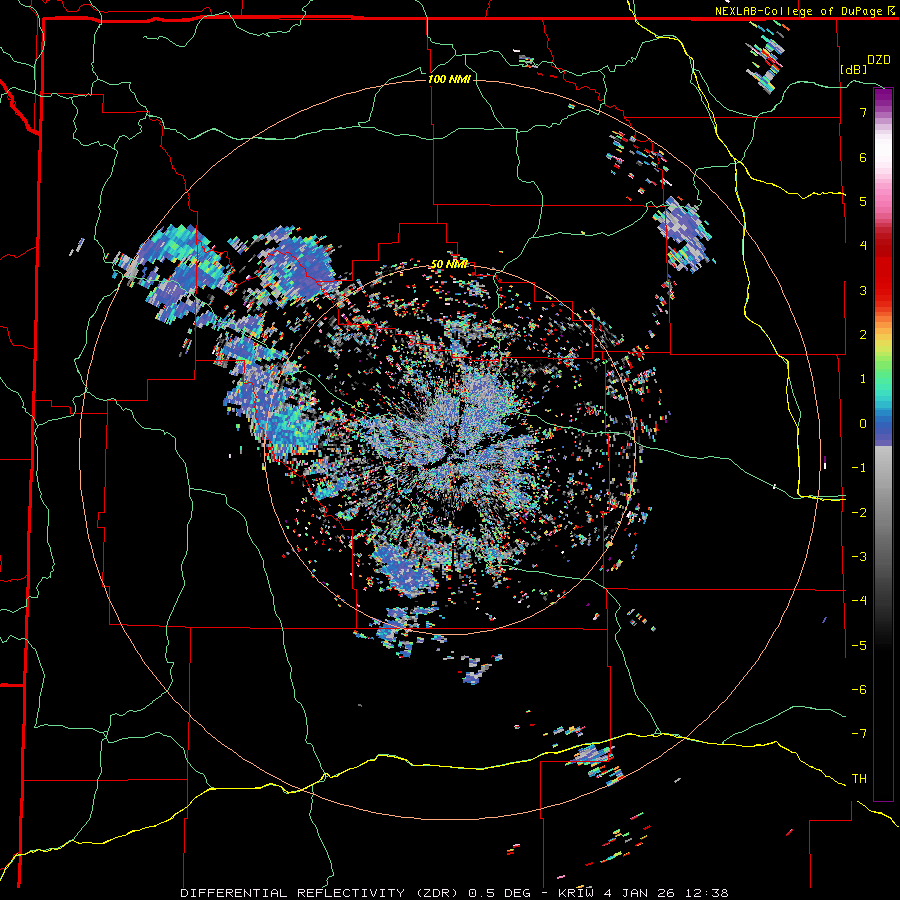Click the 6 value on color scale
The width and height of the screenshot is (900, 900).
[x=863, y=157]
